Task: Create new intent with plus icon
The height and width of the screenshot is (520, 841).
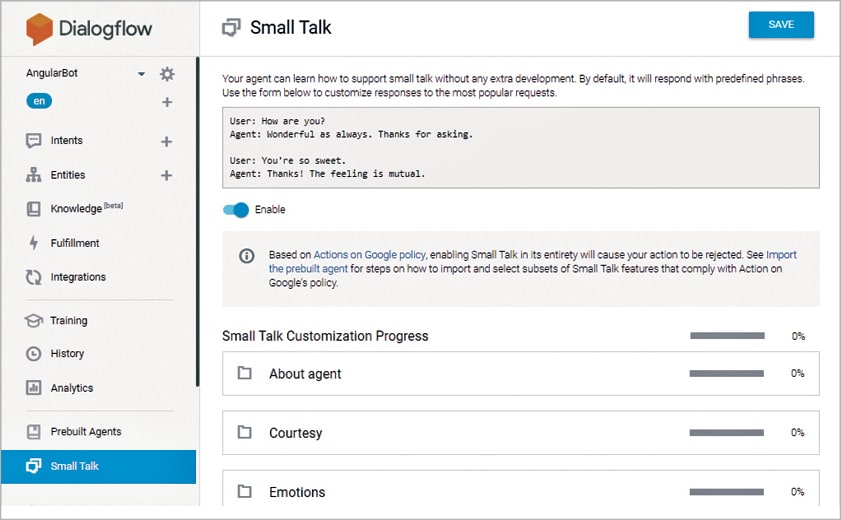Action: pos(167,142)
